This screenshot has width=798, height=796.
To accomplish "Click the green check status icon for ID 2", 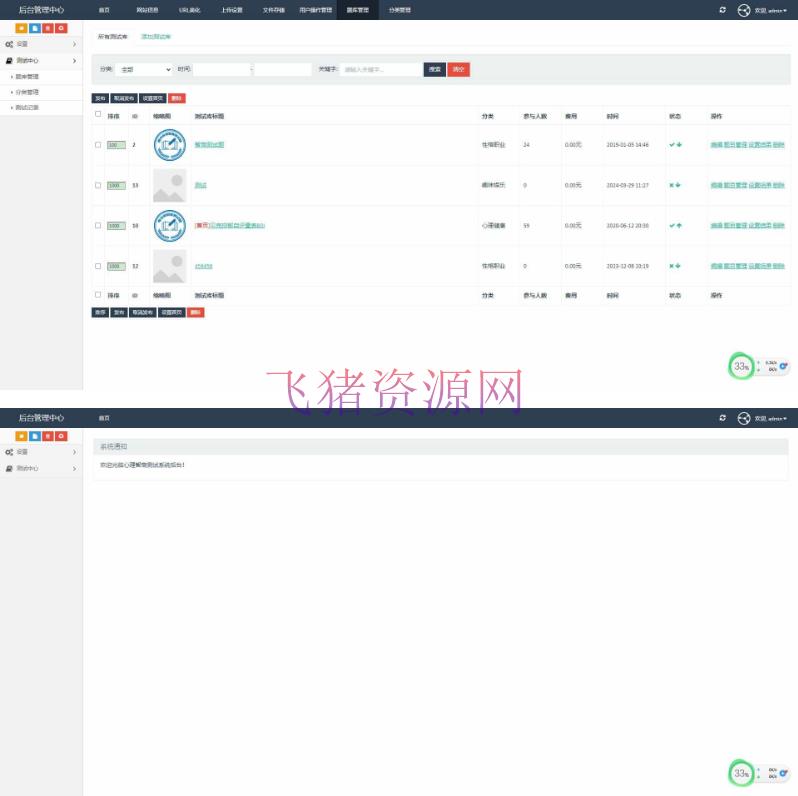I will point(672,145).
